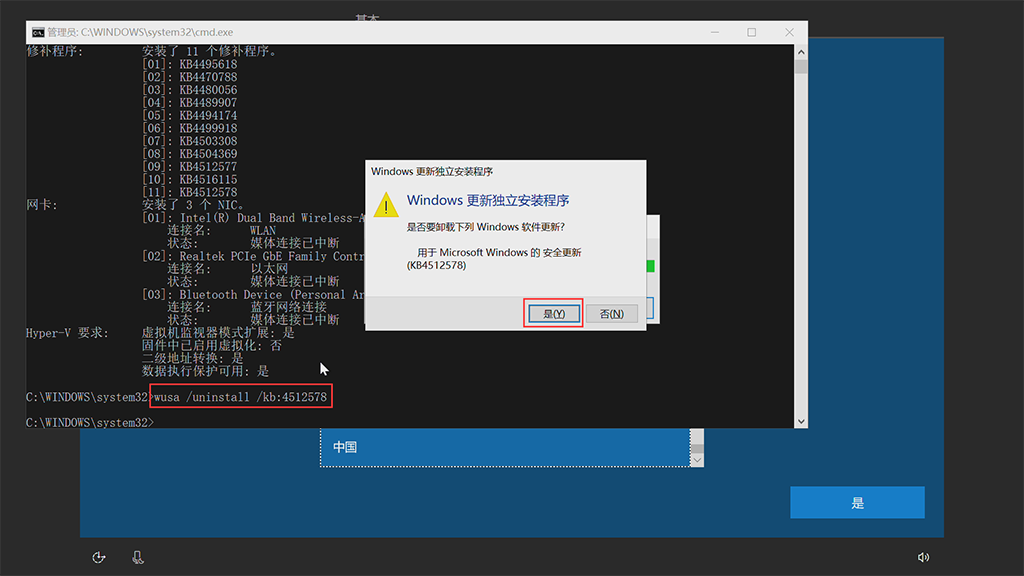This screenshot has width=1024, height=576.
Task: Open the ease of access icon
Action: [x=99, y=557]
